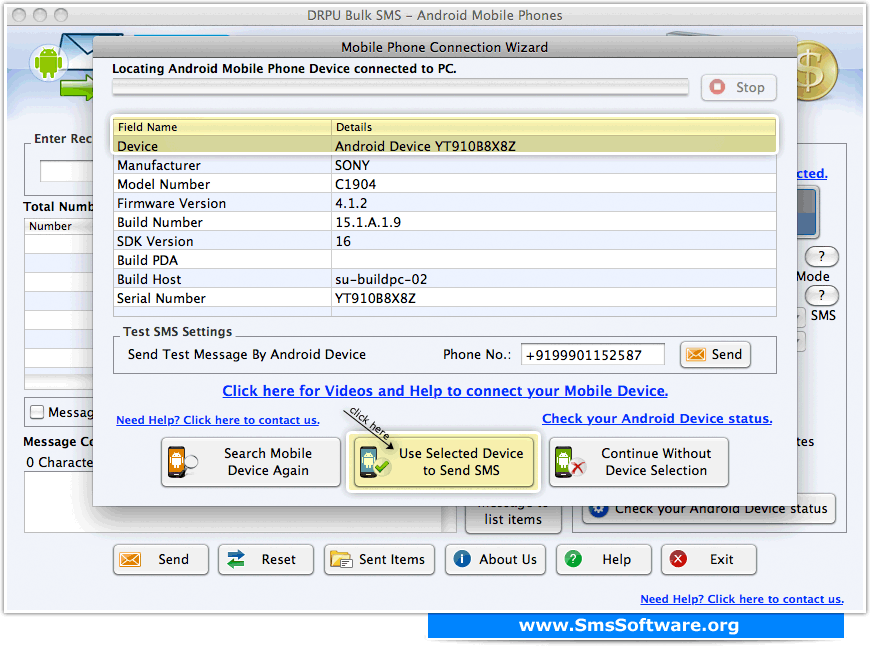Select SDK Version 16 row
Image resolution: width=870 pixels, height=647 pixels.
[444, 241]
